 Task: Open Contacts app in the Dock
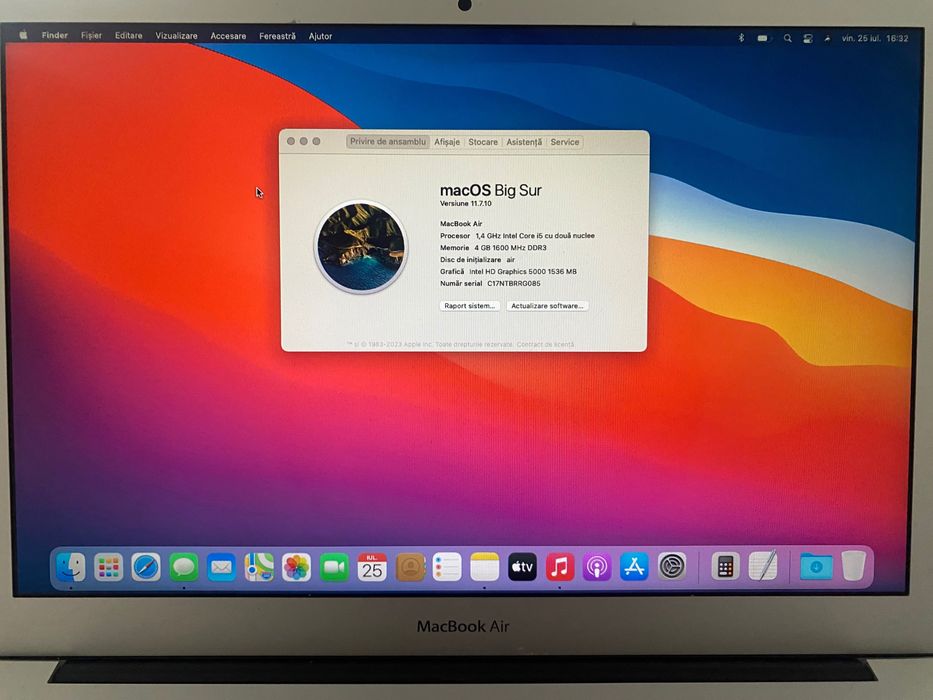[410, 567]
